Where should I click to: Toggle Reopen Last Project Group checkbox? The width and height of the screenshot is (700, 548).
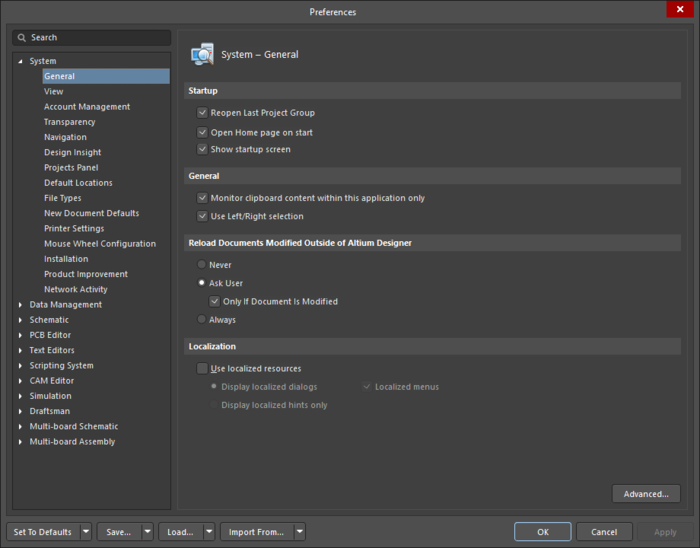point(203,113)
